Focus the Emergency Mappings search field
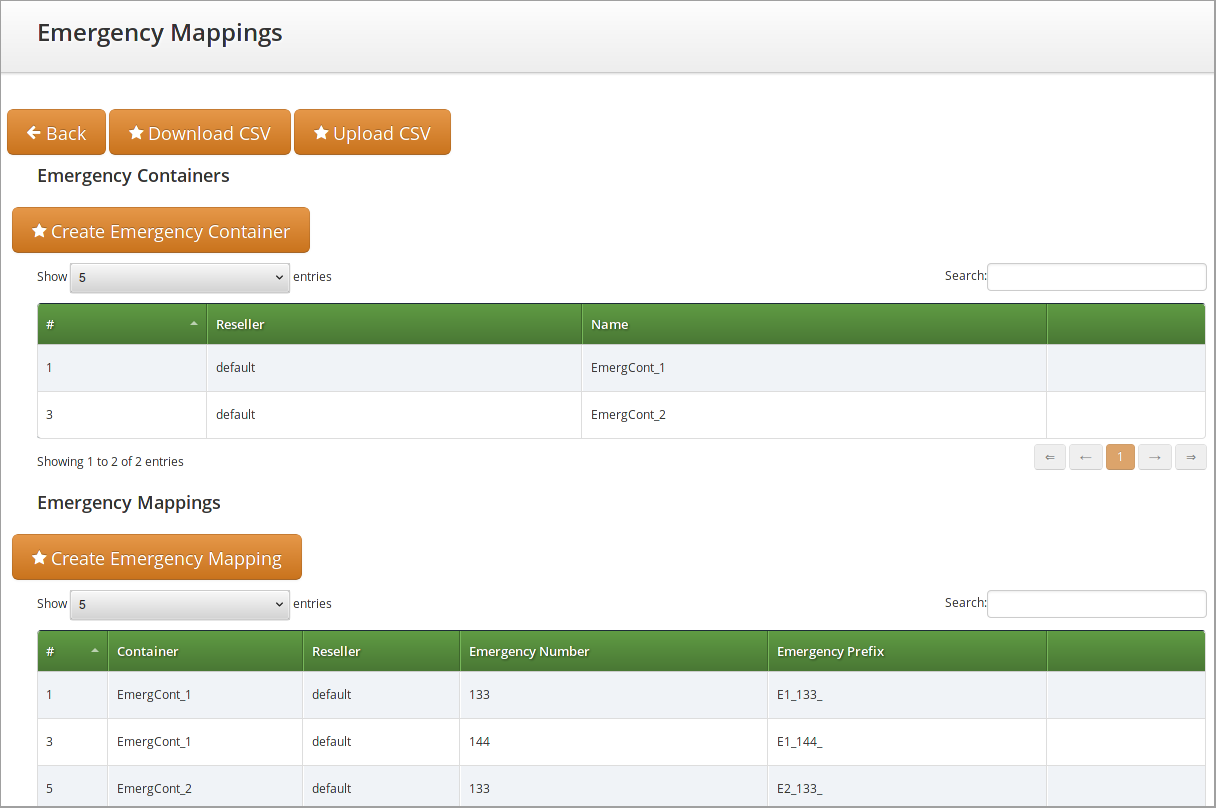1216x808 pixels. [1096, 604]
